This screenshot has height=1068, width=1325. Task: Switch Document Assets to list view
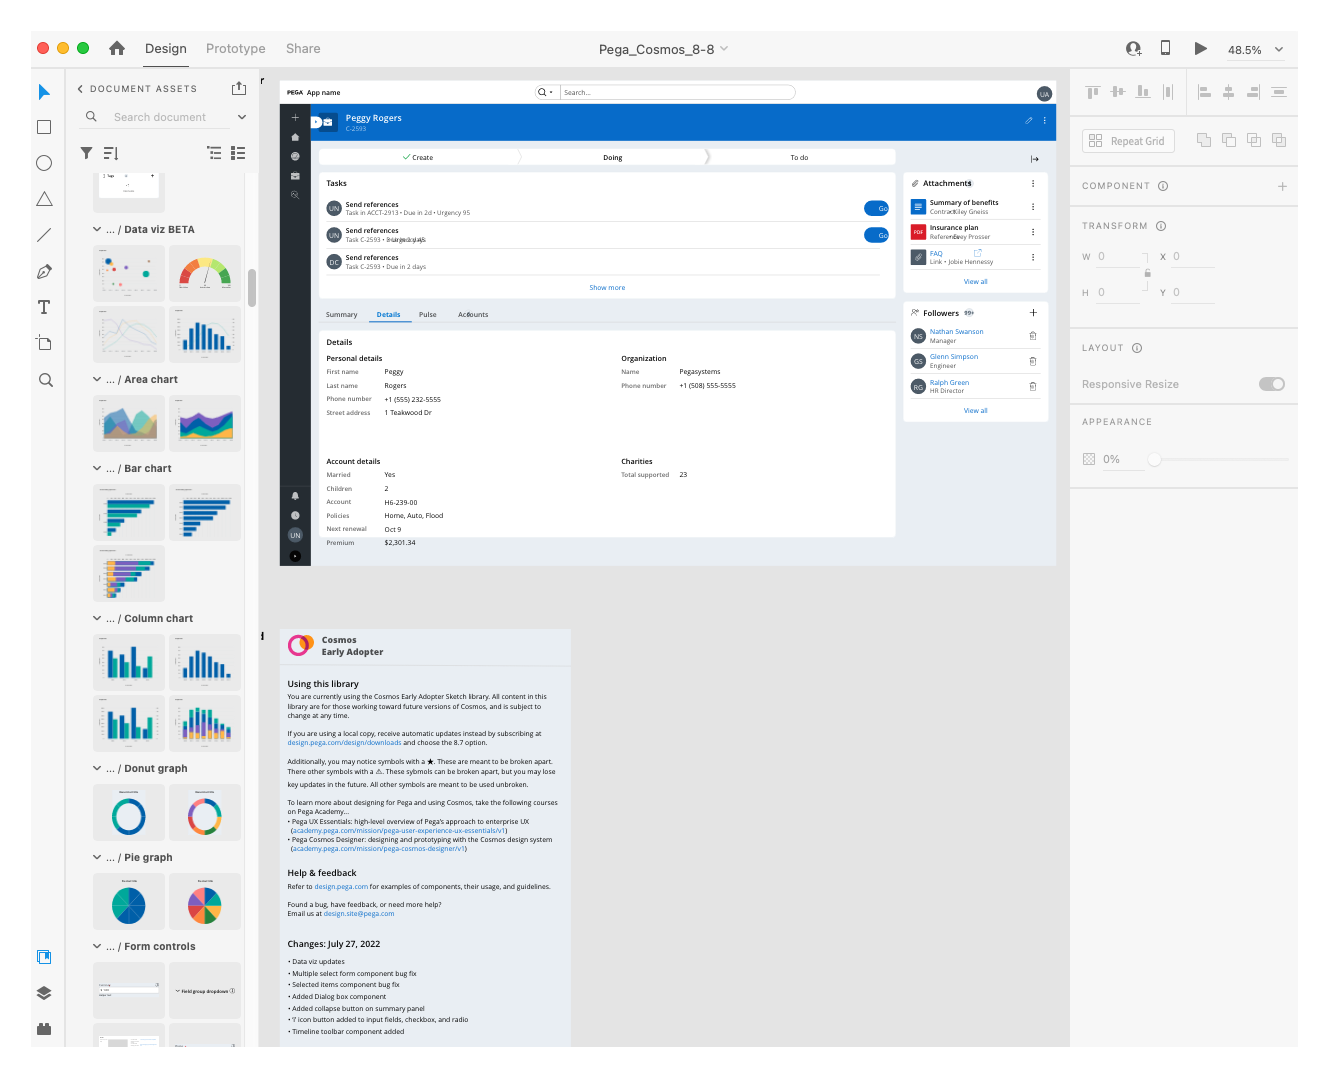point(238,153)
